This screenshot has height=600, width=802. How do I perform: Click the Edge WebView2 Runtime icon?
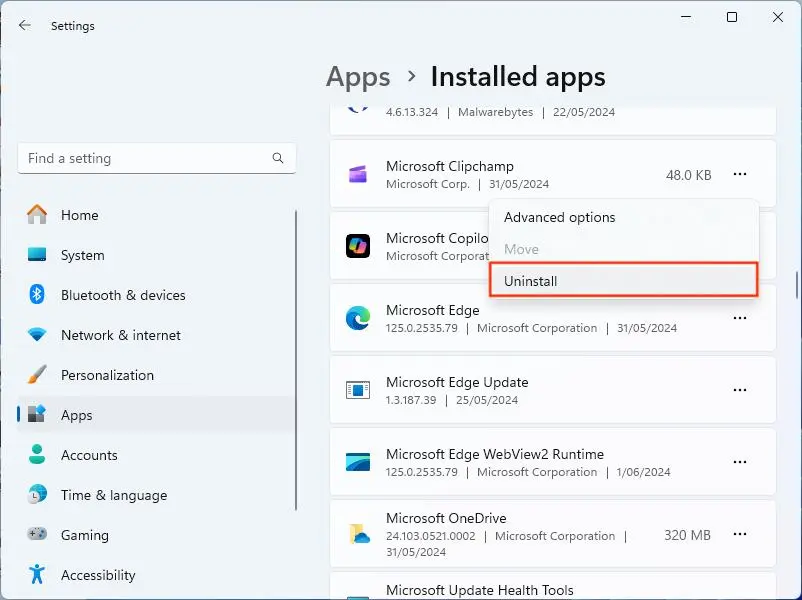pyautogui.click(x=358, y=462)
